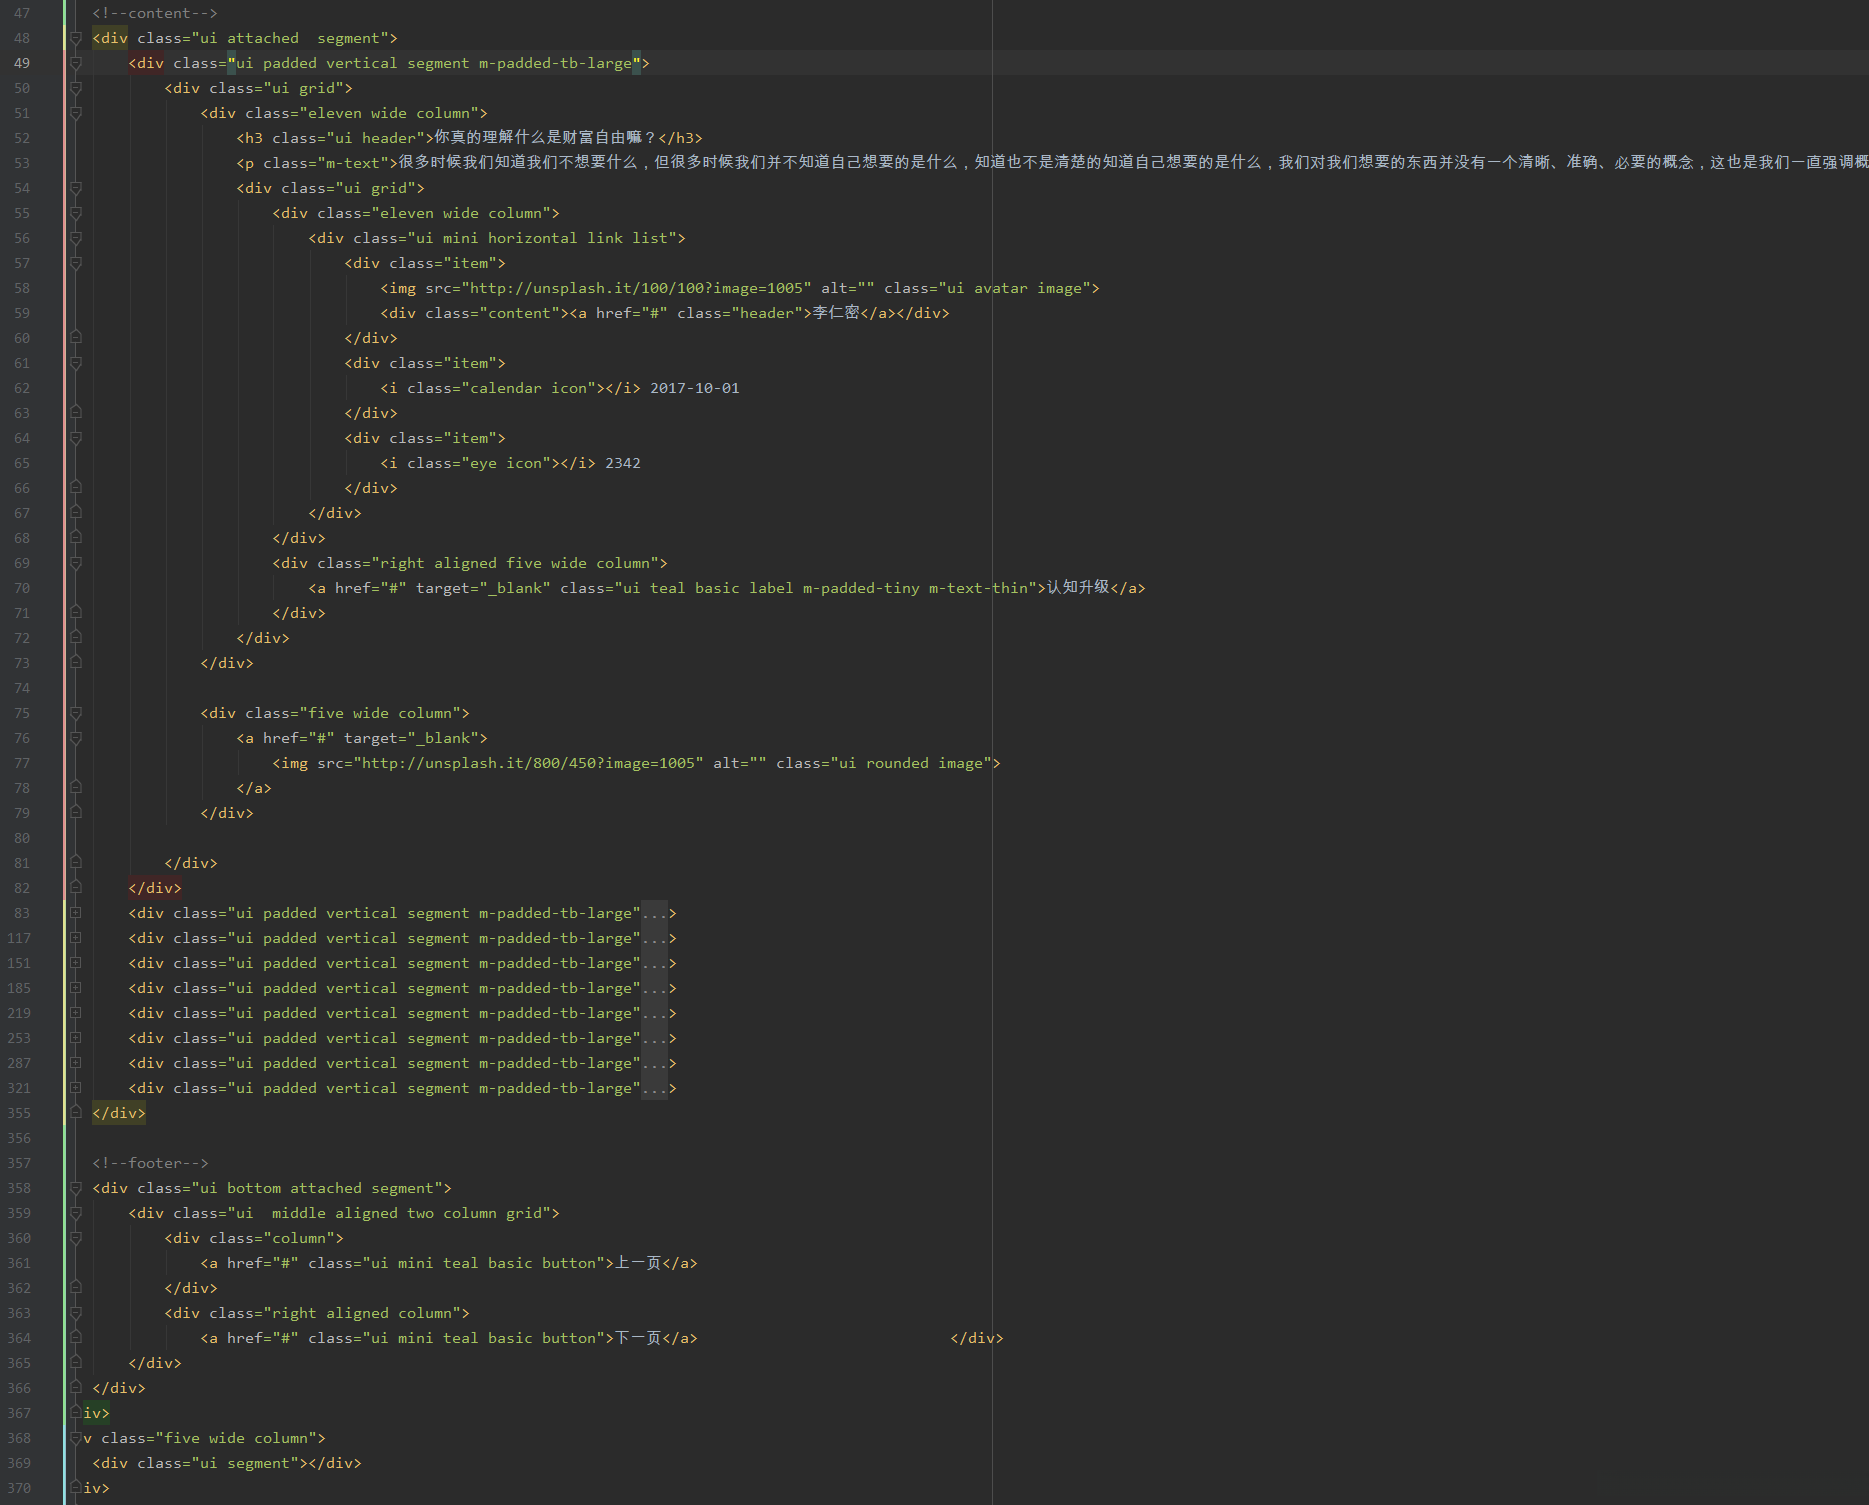Click the highlighted closing </div> on line 82
The height and width of the screenshot is (1505, 1869).
pyautogui.click(x=155, y=888)
